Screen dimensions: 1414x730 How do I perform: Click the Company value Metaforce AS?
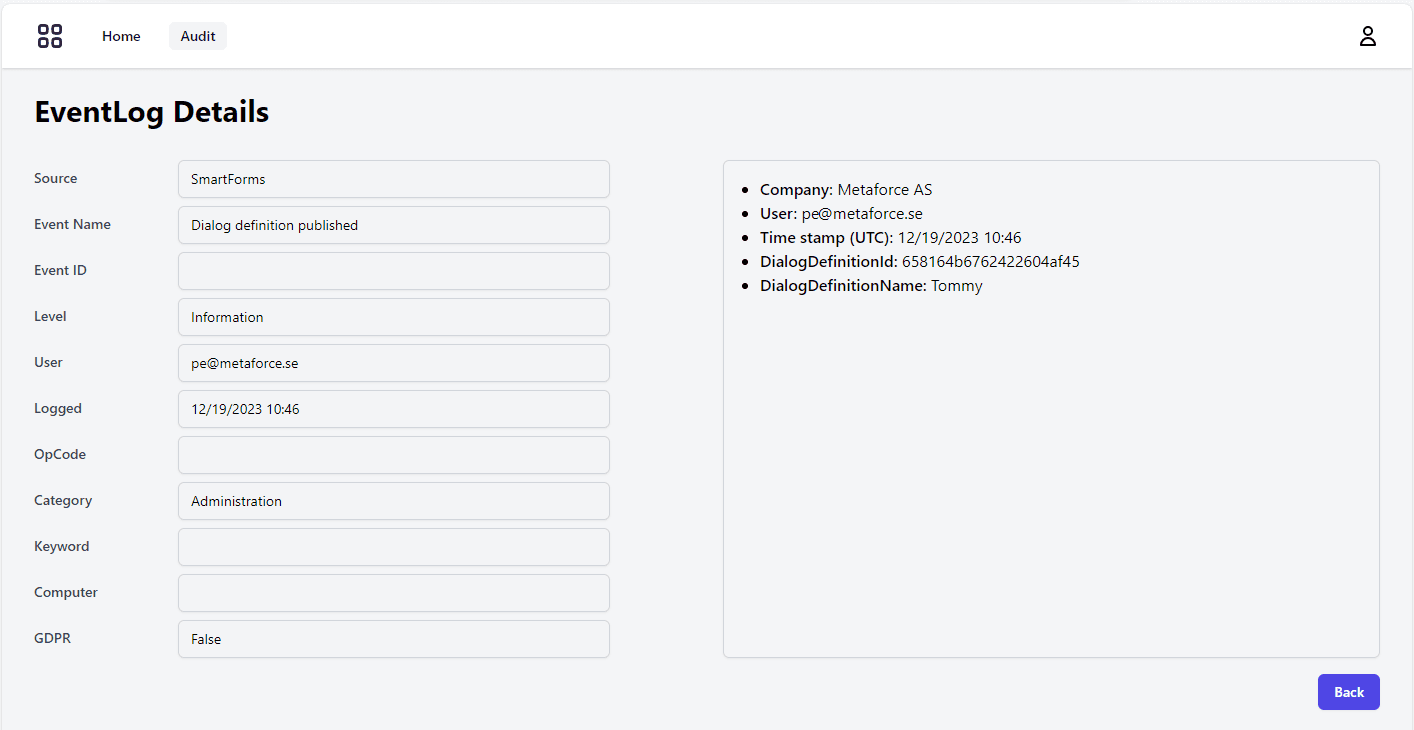coord(885,189)
